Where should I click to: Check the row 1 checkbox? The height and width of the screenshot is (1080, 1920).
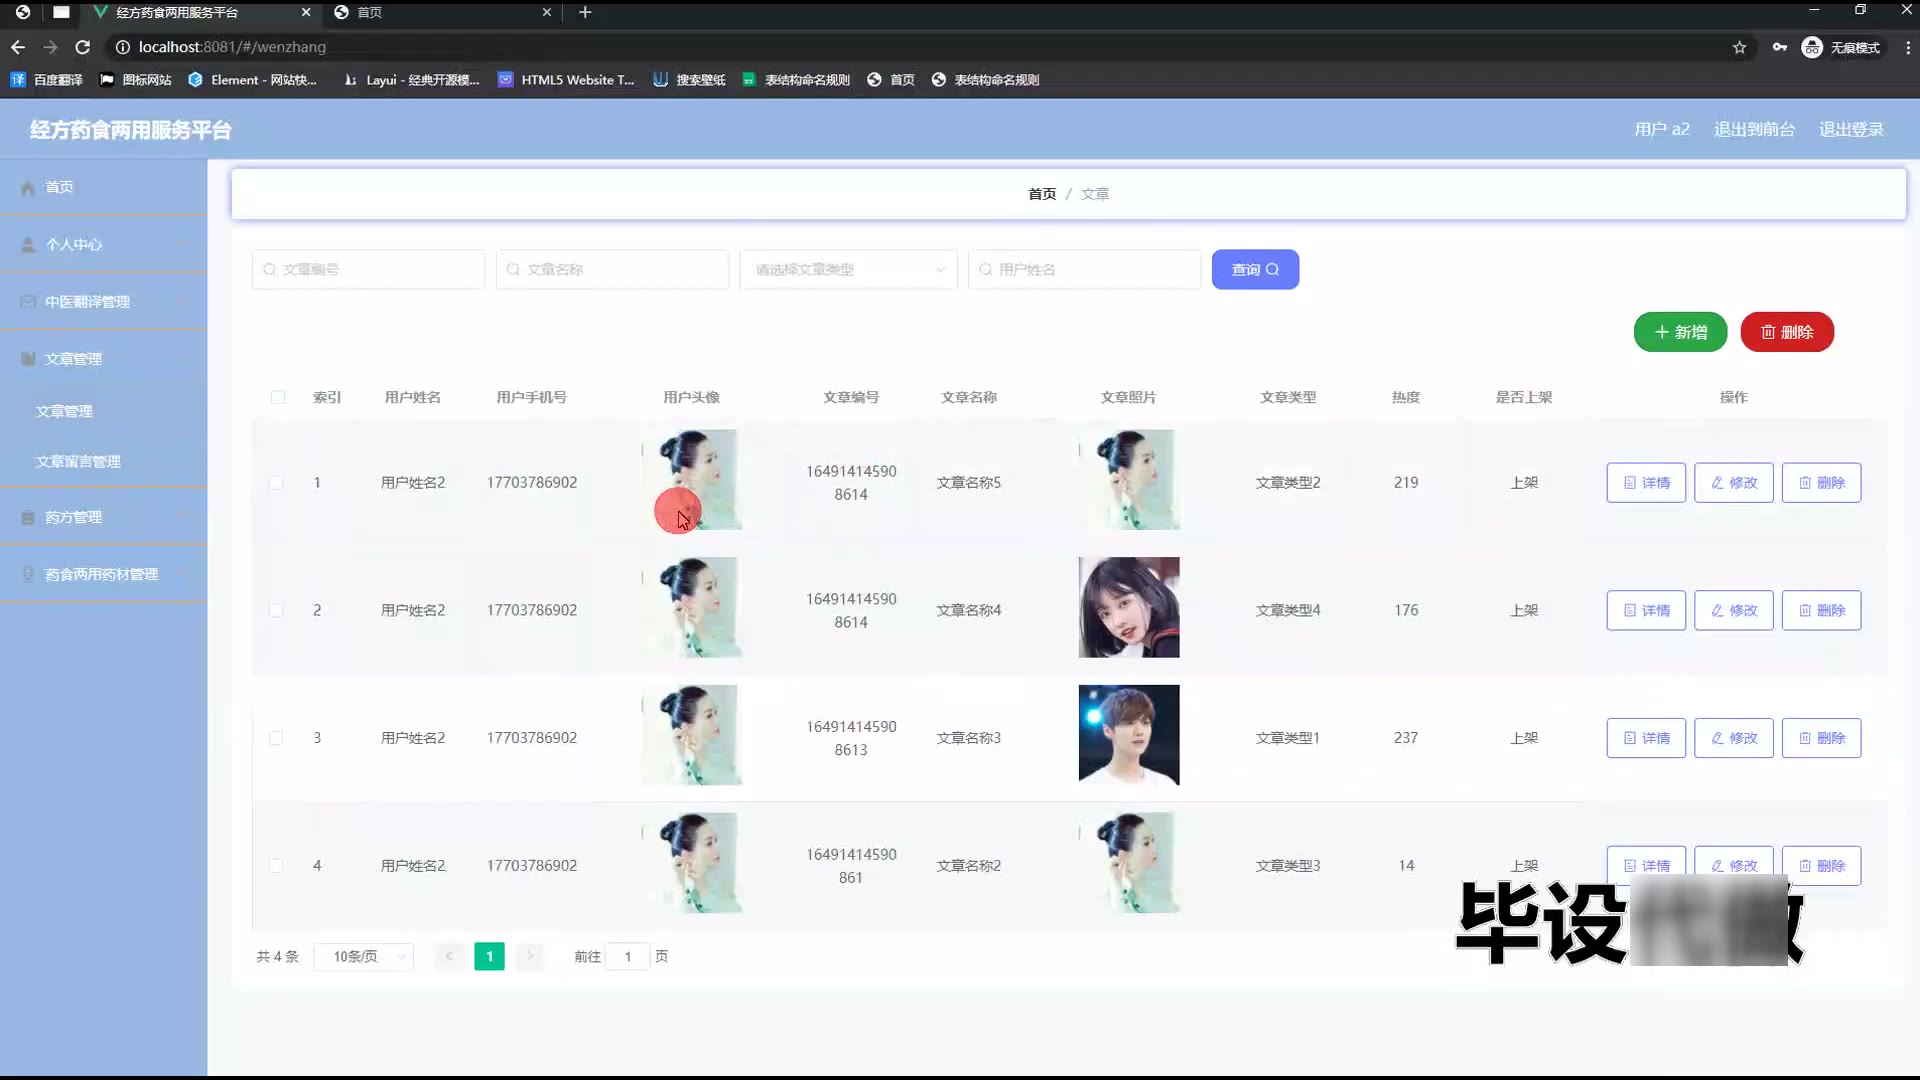pyautogui.click(x=276, y=483)
